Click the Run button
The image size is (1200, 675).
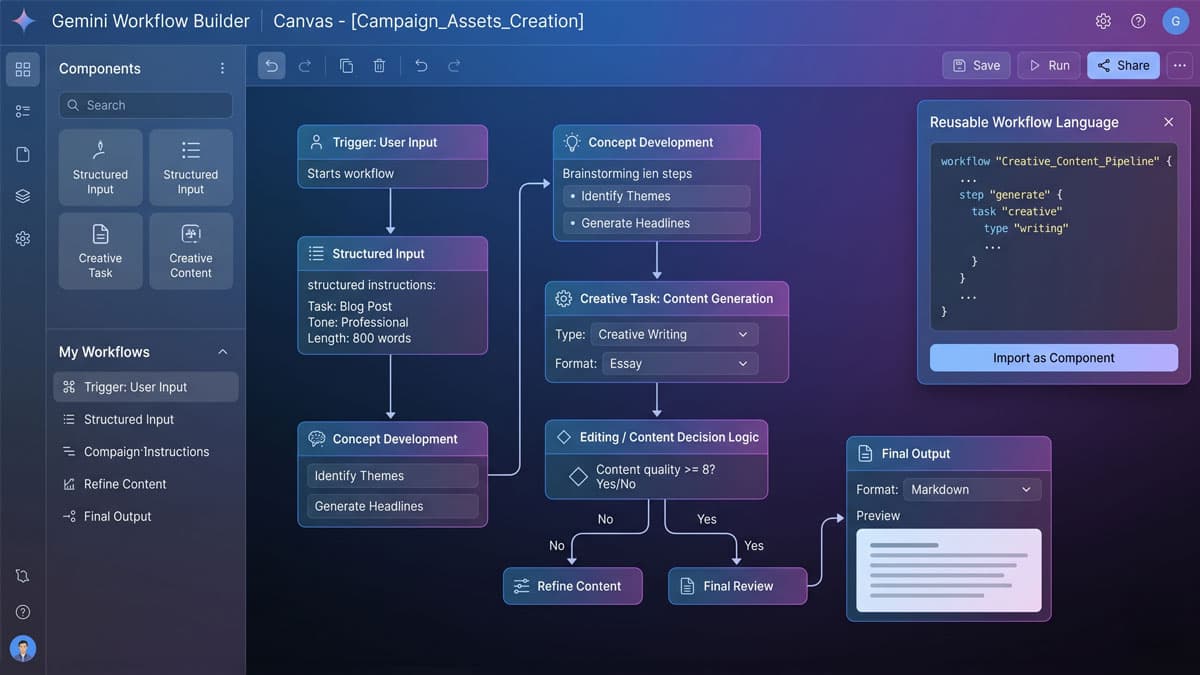point(1049,65)
